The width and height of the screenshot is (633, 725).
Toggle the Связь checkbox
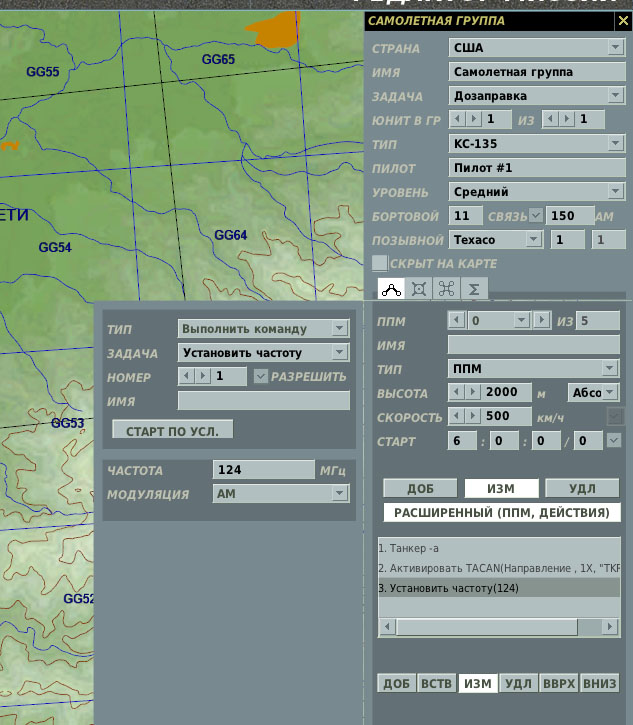pos(535,215)
